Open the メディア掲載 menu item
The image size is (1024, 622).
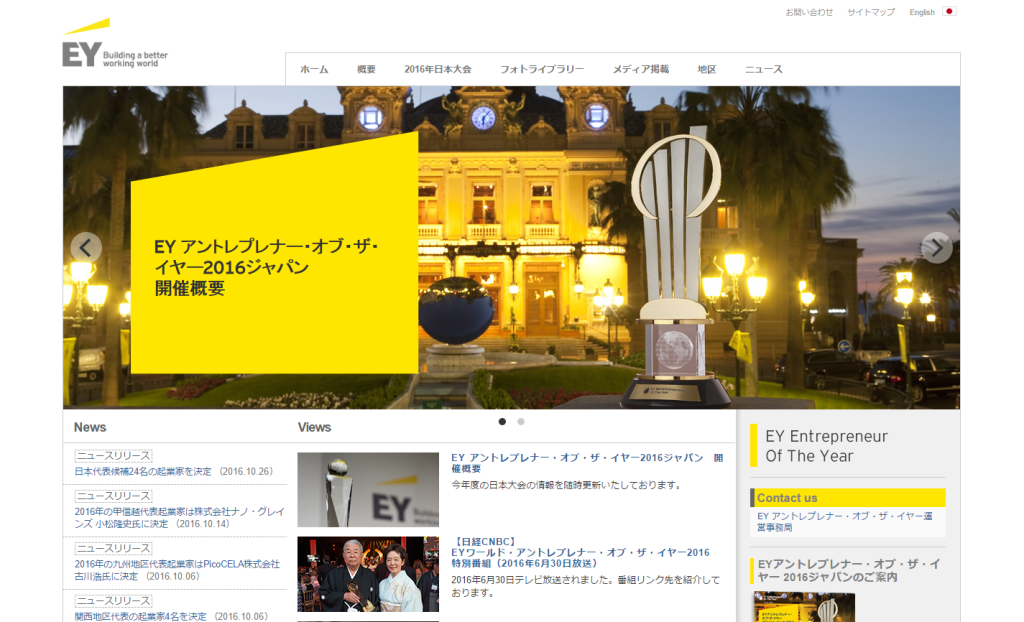(641, 69)
